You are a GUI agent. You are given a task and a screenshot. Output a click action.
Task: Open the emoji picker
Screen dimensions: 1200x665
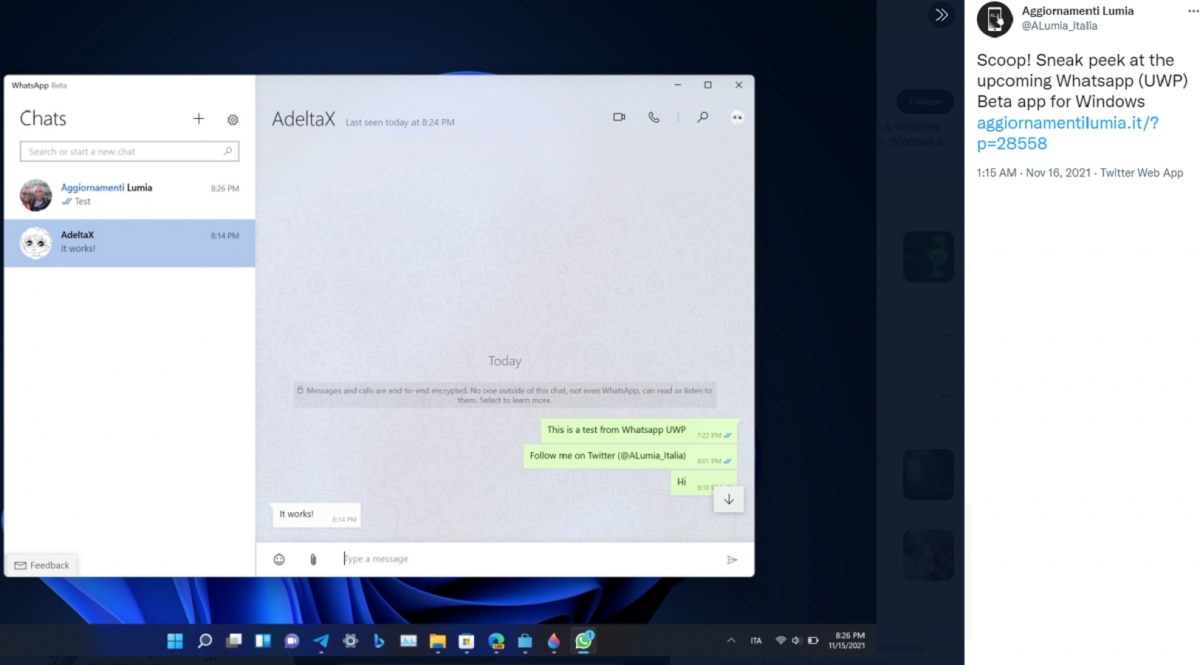(279, 559)
